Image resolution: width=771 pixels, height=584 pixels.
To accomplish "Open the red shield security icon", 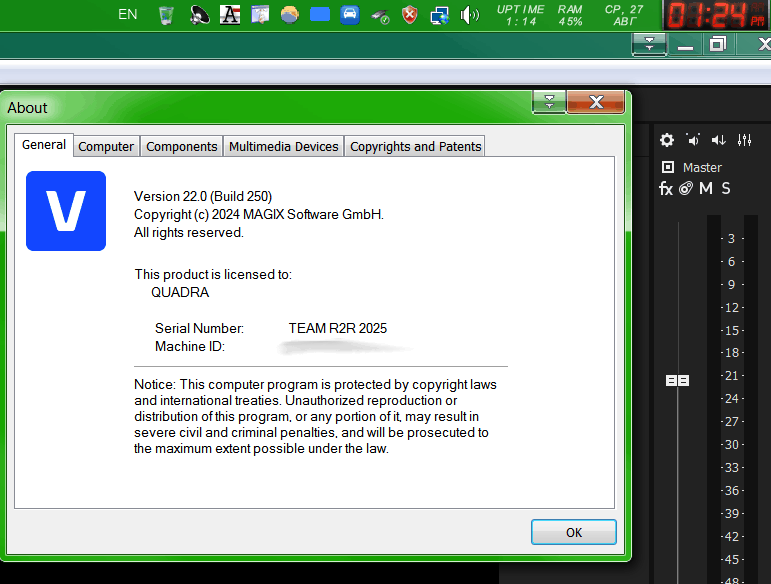I will click(410, 15).
